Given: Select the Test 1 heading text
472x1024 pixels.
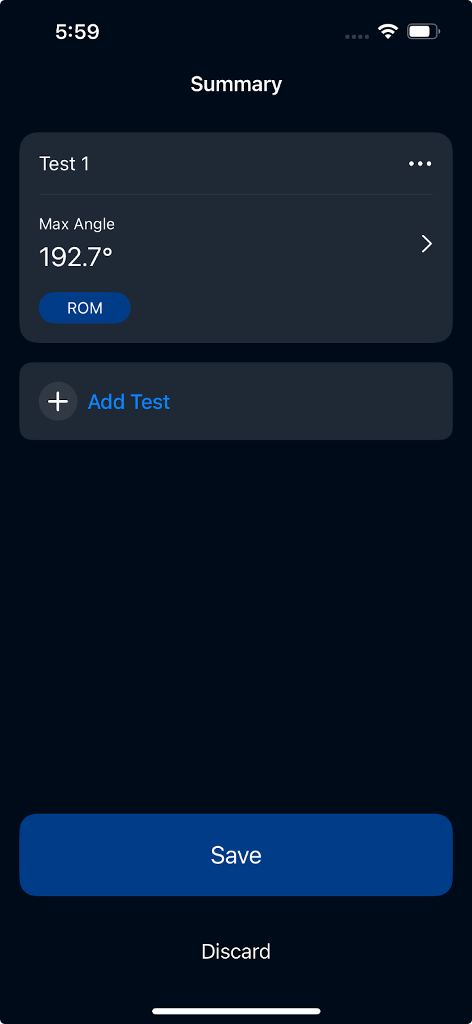Looking at the screenshot, I should click(64, 164).
